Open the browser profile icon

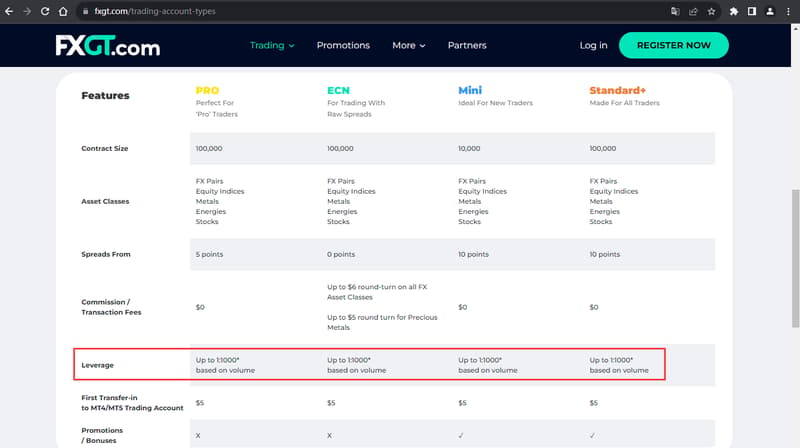click(x=770, y=11)
